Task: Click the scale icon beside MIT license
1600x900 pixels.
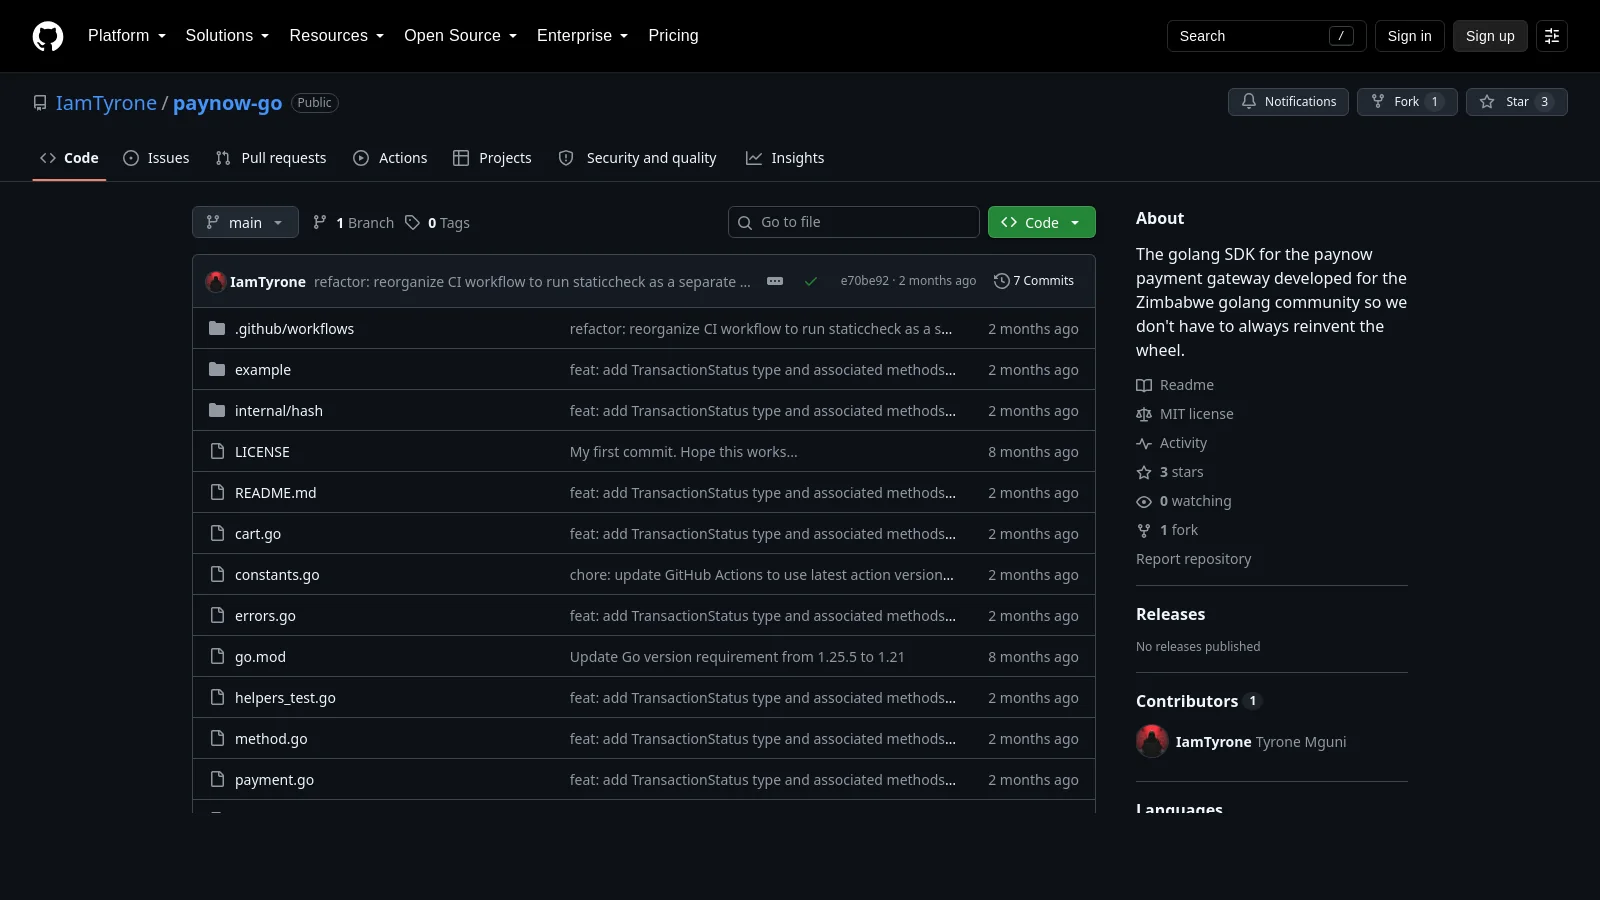Action: coord(1144,415)
